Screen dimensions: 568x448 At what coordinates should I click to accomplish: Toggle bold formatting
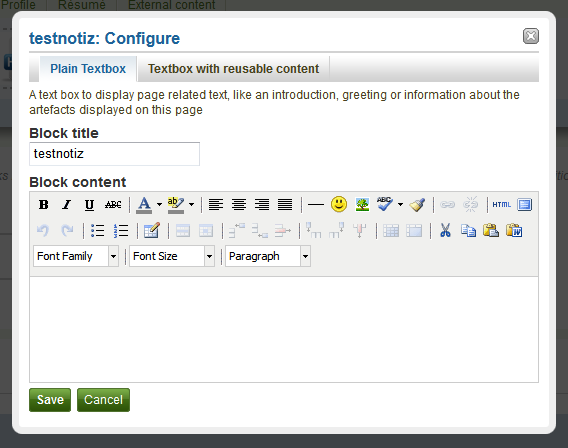pyautogui.click(x=43, y=205)
